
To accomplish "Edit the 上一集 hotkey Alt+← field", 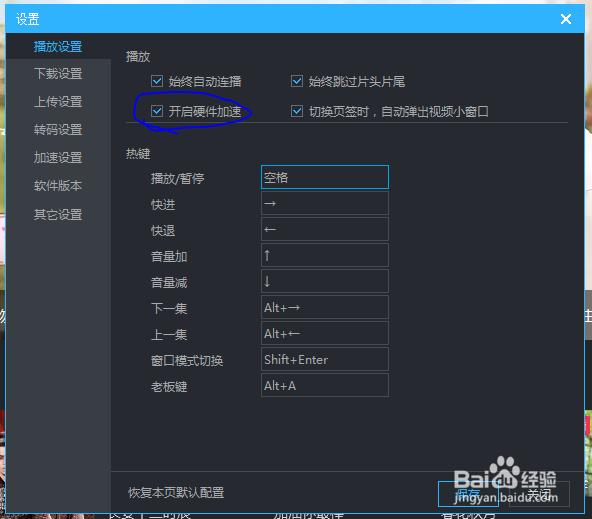I will [325, 333].
